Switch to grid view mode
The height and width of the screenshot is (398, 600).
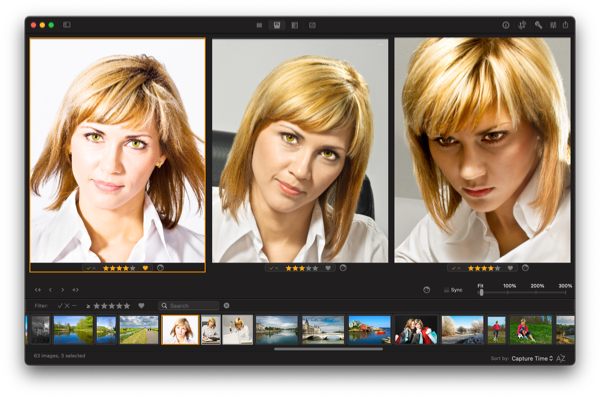pos(259,25)
